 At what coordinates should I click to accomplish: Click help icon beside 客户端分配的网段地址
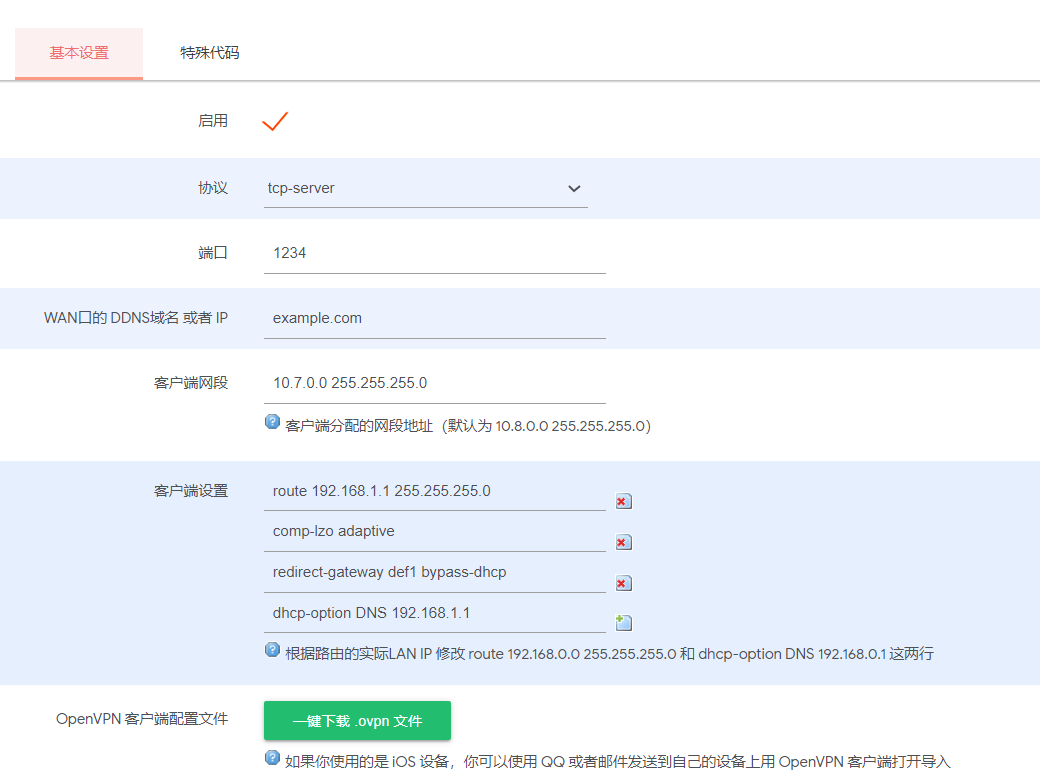pos(272,422)
